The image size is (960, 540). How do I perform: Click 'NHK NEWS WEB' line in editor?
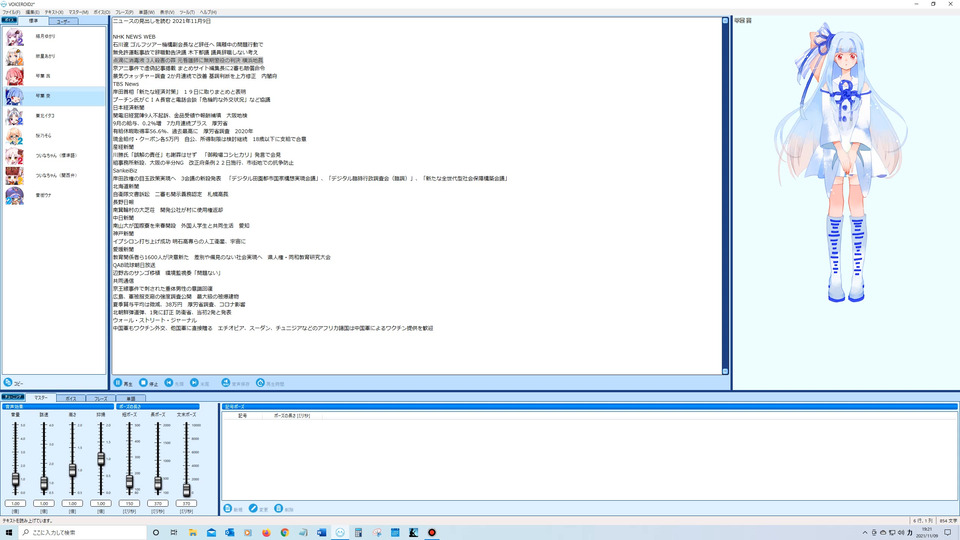pos(134,37)
